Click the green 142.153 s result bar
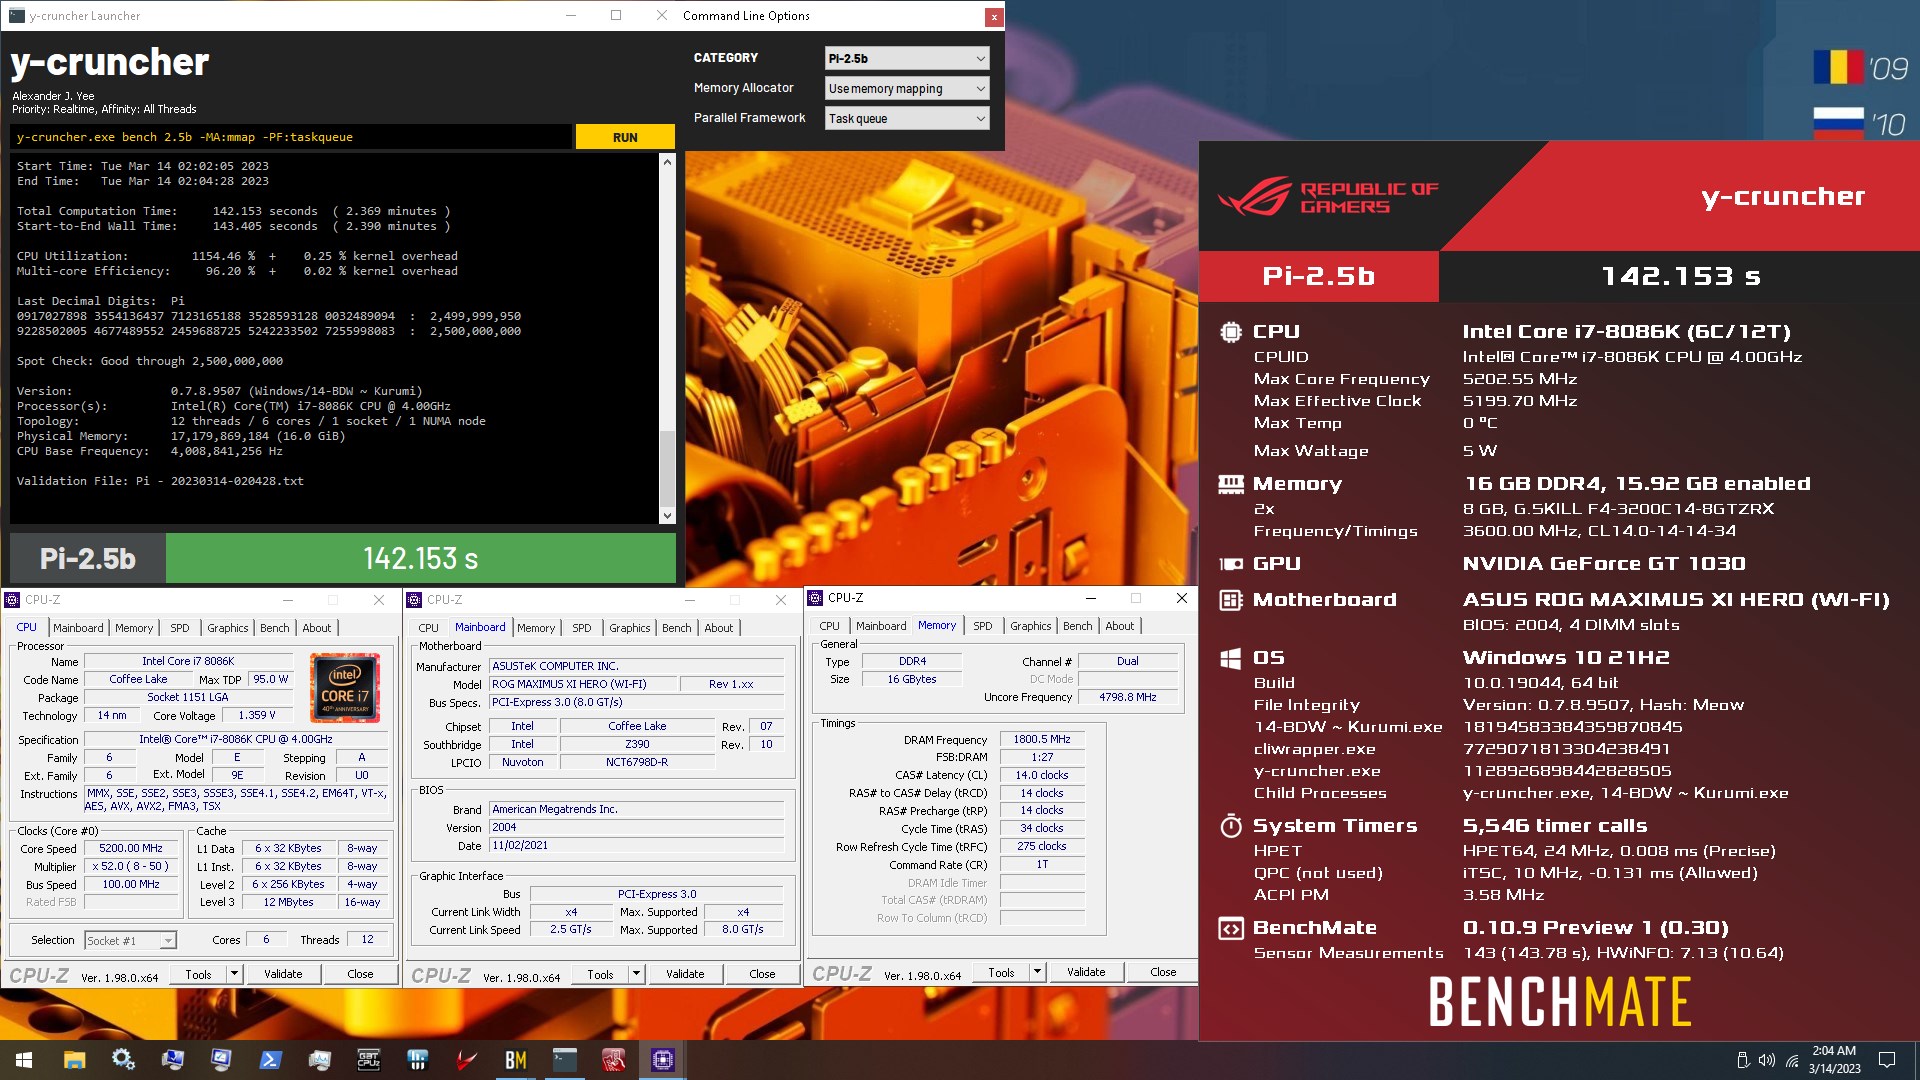The height and width of the screenshot is (1080, 1920). pos(421,558)
